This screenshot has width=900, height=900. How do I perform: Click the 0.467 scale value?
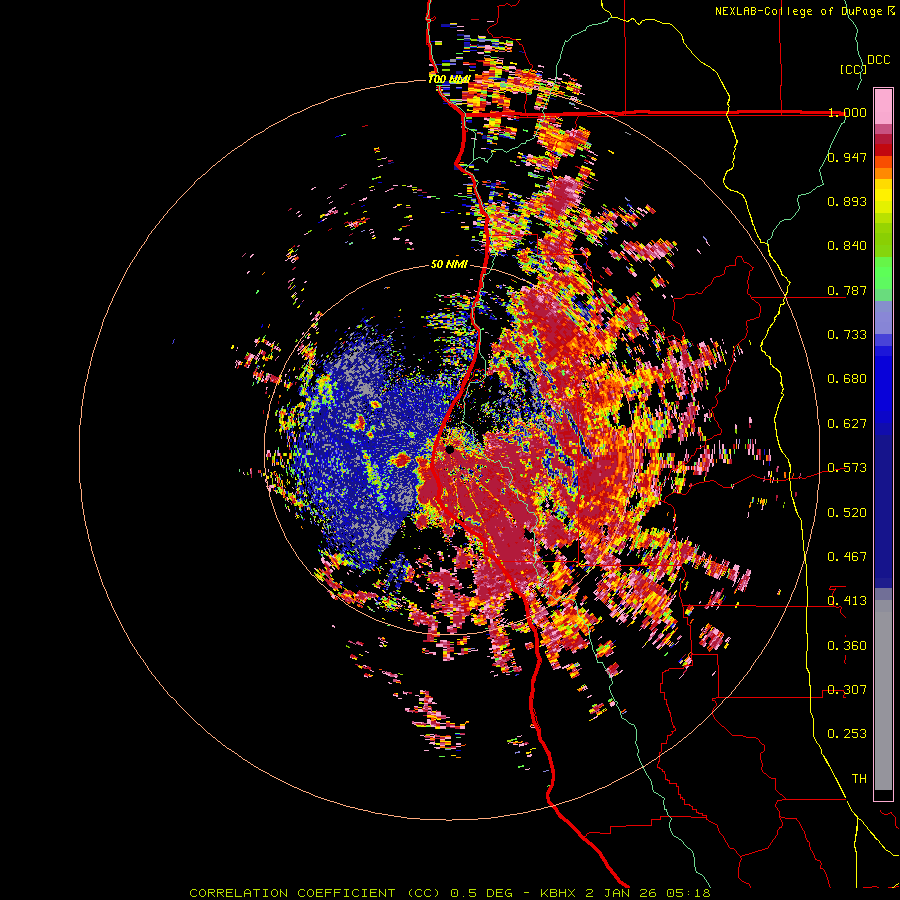847,557
